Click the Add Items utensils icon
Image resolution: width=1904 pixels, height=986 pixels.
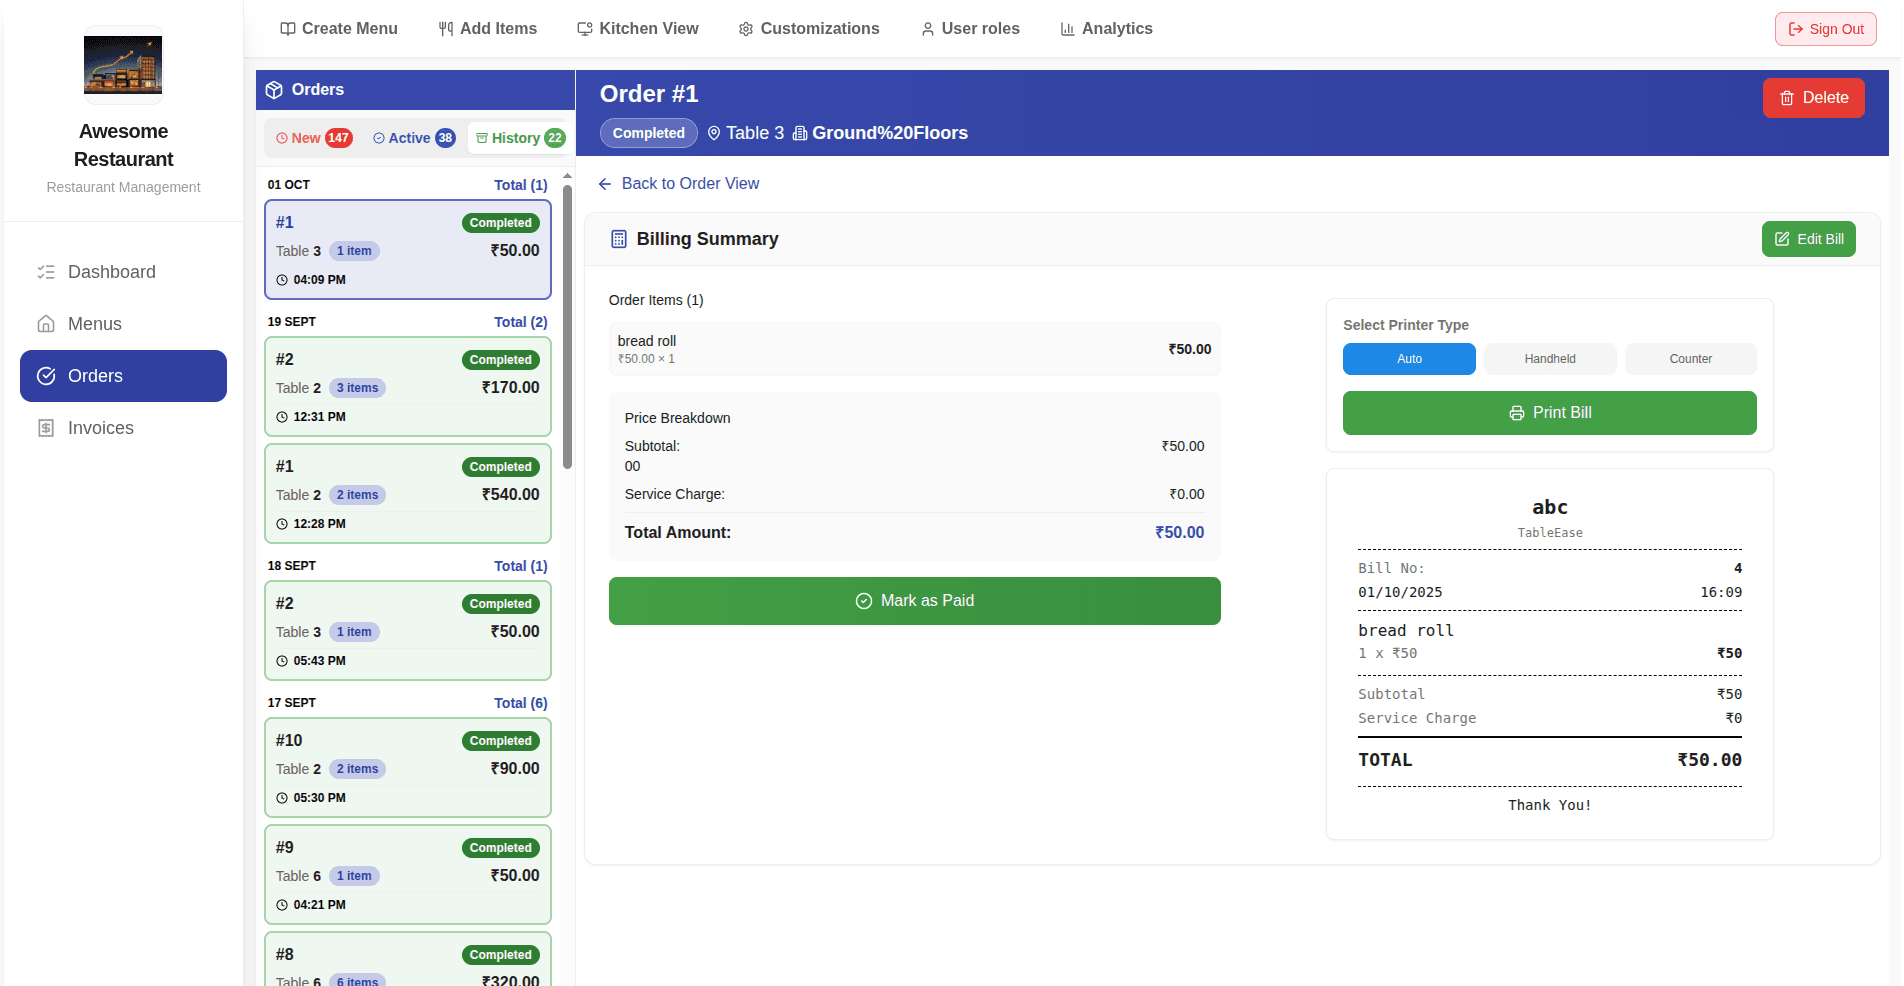[x=446, y=29]
